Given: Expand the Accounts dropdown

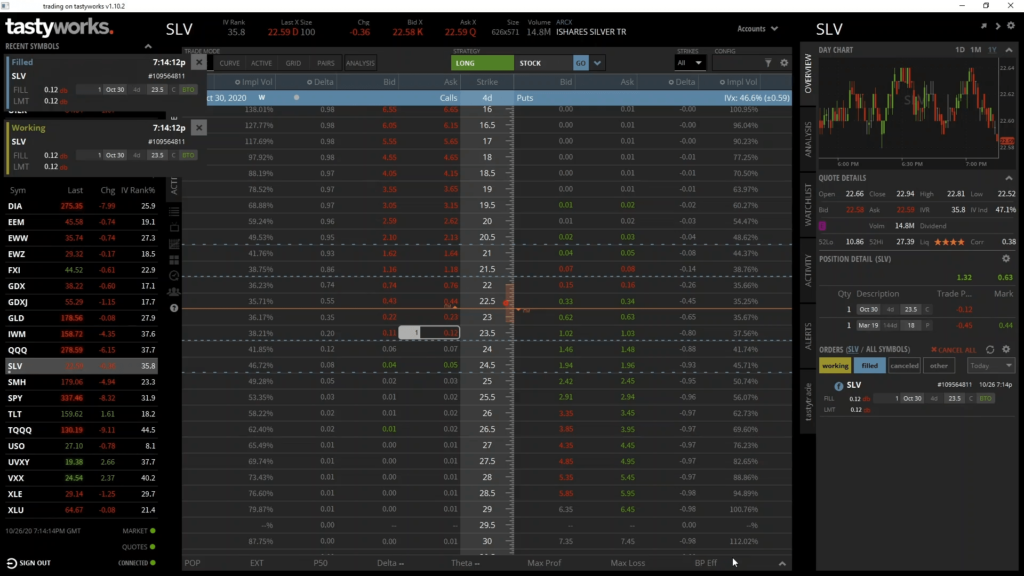Looking at the screenshot, I should coord(759,29).
